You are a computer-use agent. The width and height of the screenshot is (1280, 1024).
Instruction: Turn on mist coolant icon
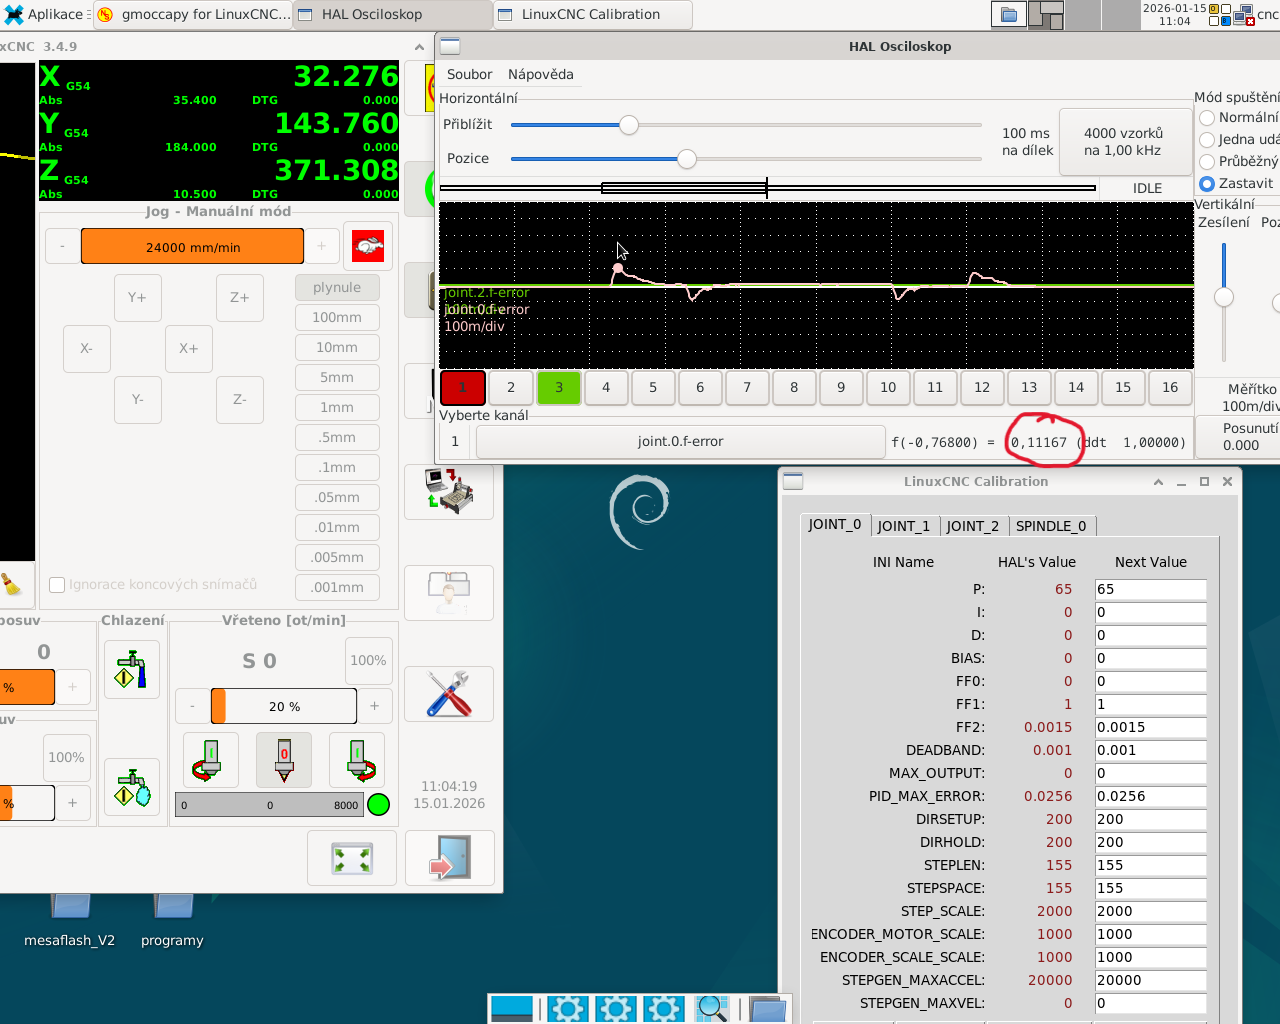(x=132, y=788)
